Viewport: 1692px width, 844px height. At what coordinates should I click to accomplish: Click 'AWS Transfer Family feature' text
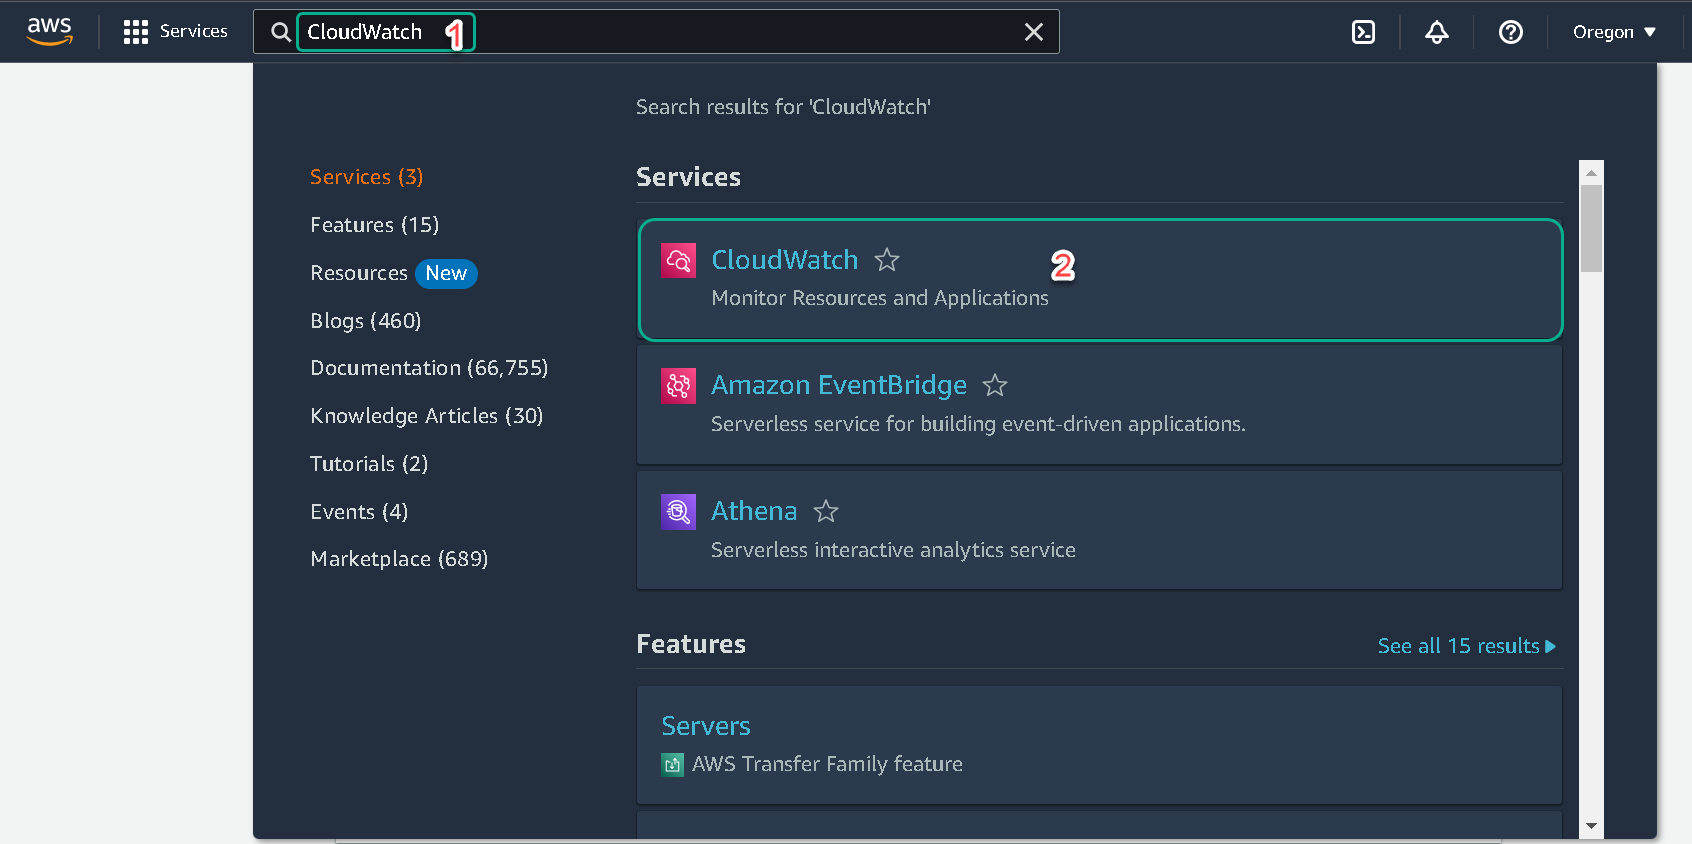click(827, 764)
